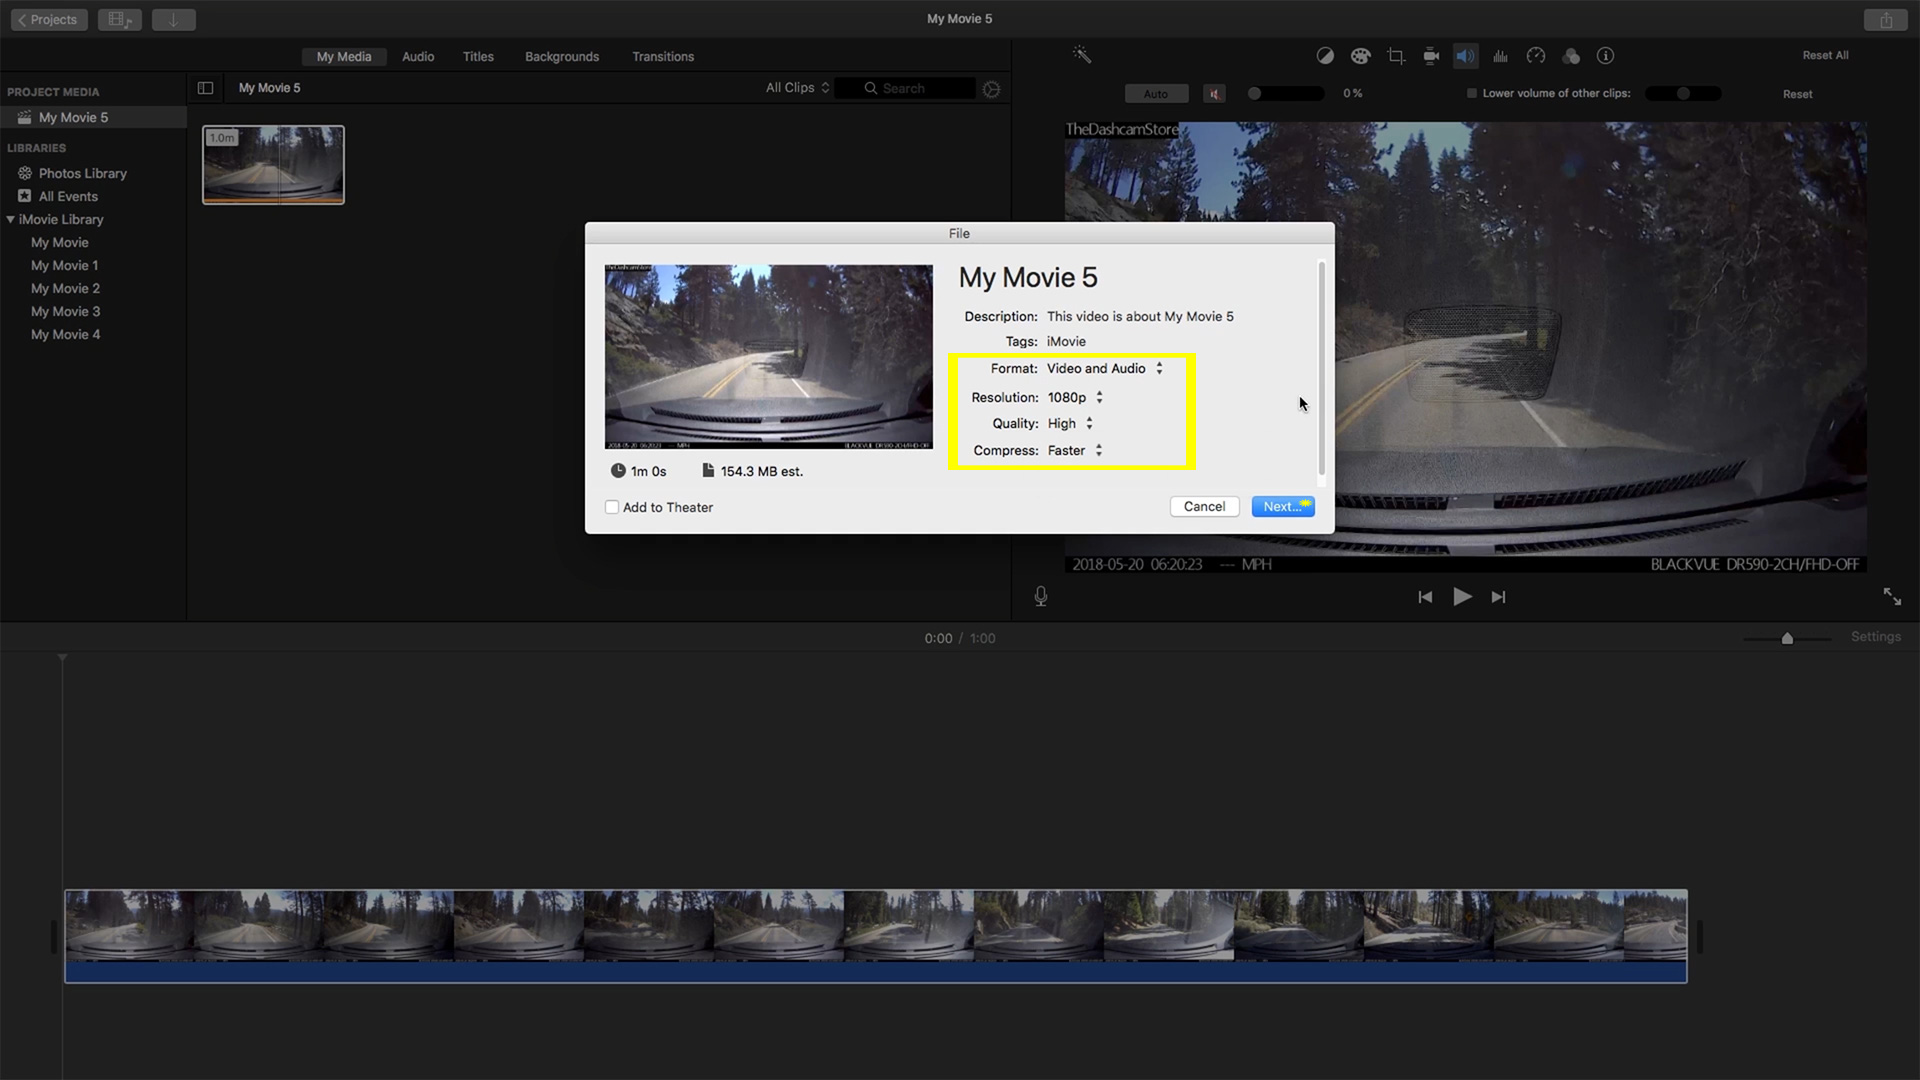Enable the Add to Theater checkbox

click(612, 507)
